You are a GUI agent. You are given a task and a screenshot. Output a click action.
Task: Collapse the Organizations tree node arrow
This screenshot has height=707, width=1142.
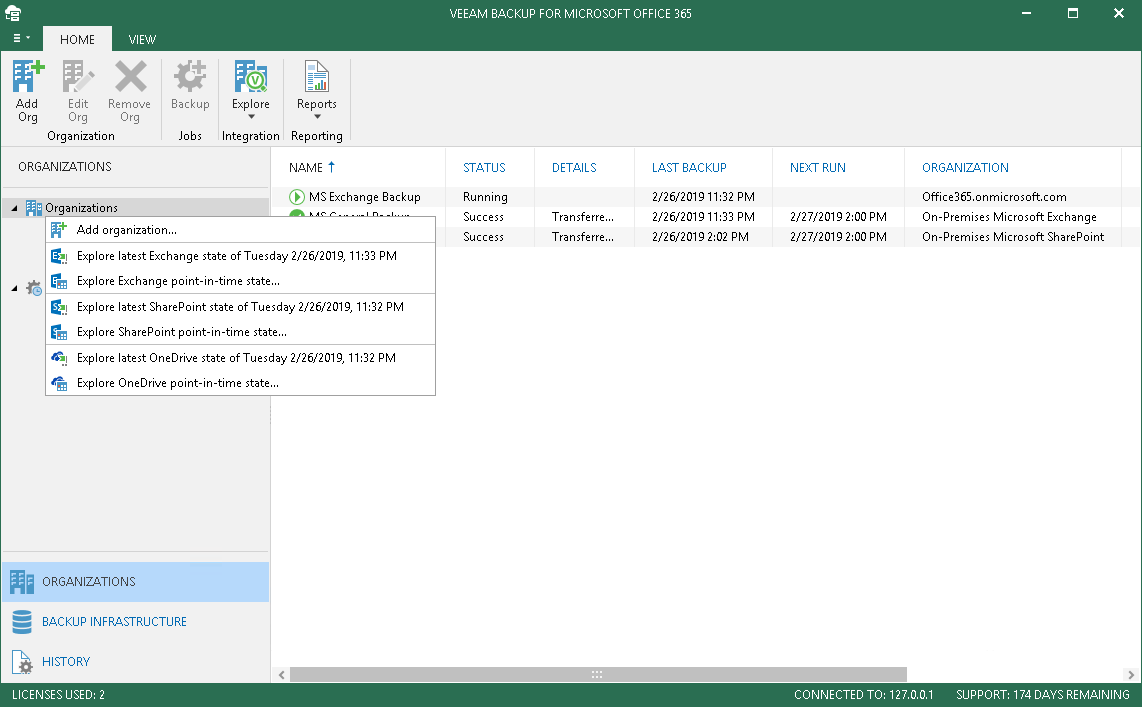pyautogui.click(x=14, y=208)
